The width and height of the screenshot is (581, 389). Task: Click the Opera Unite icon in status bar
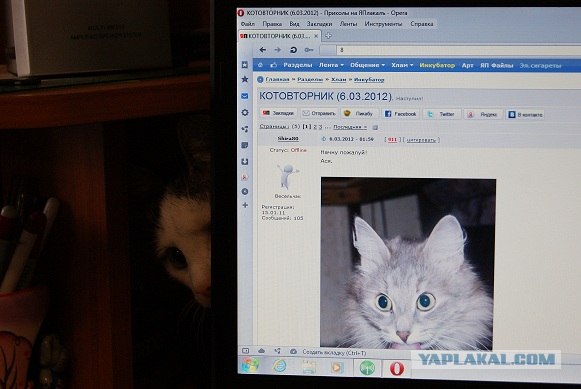coord(278,351)
